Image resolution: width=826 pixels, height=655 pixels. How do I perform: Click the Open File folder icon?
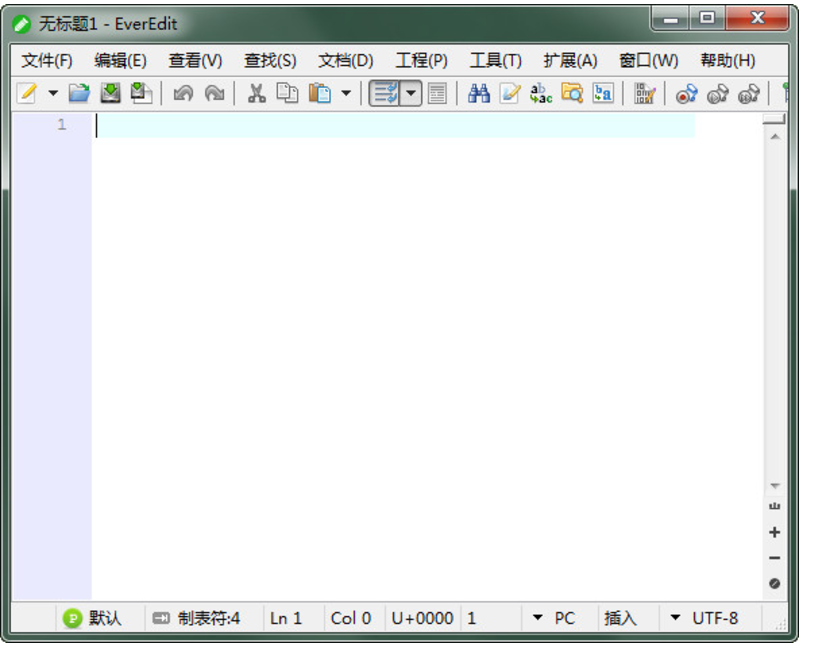tap(79, 94)
